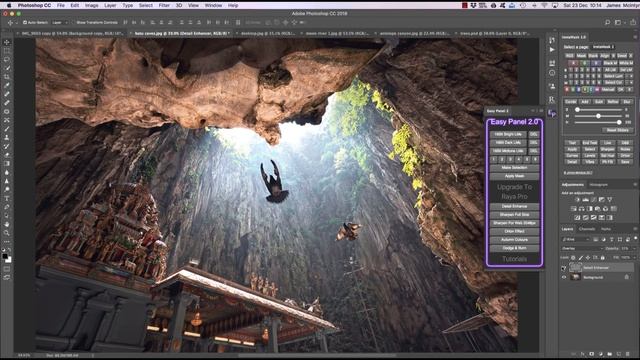This screenshot has width=640, height=360.
Task: Select the Eyedropper tool
Action: click(x=7, y=85)
